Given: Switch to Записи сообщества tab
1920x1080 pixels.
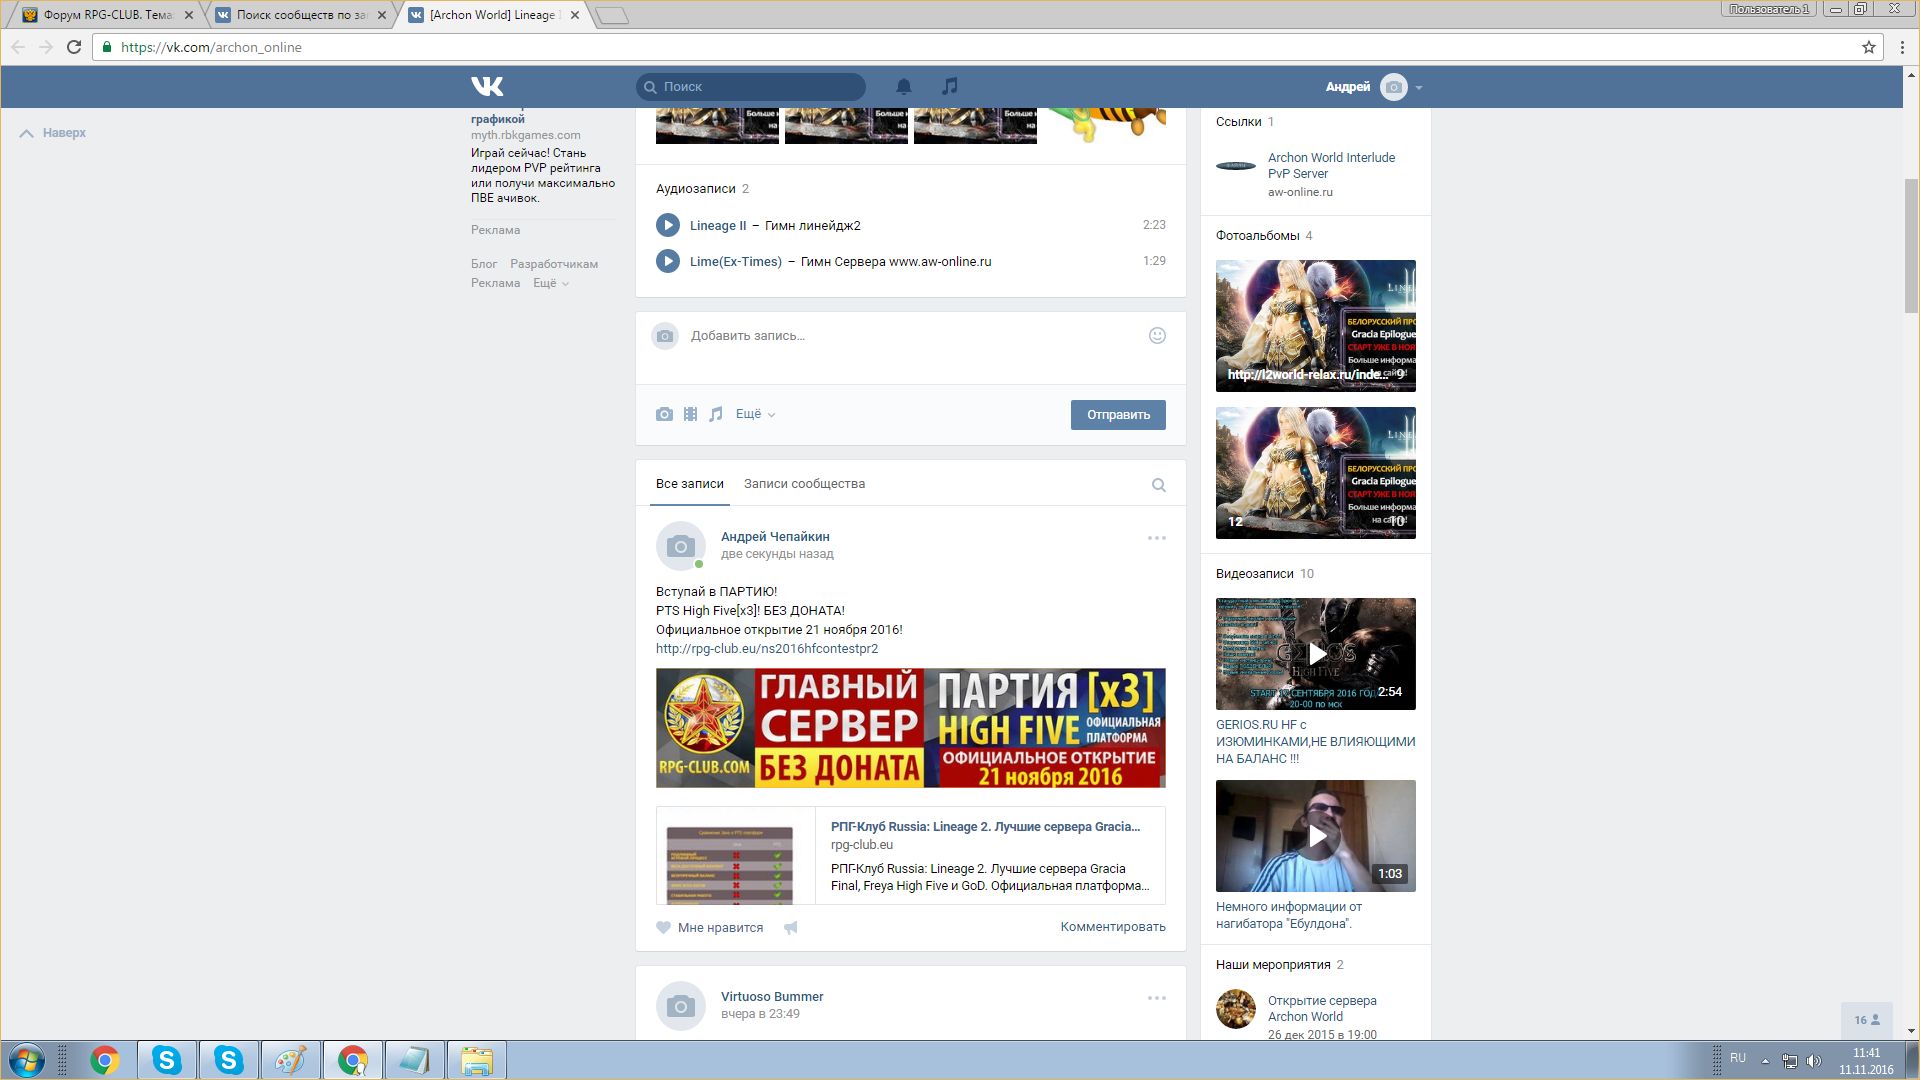Looking at the screenshot, I should click(804, 484).
